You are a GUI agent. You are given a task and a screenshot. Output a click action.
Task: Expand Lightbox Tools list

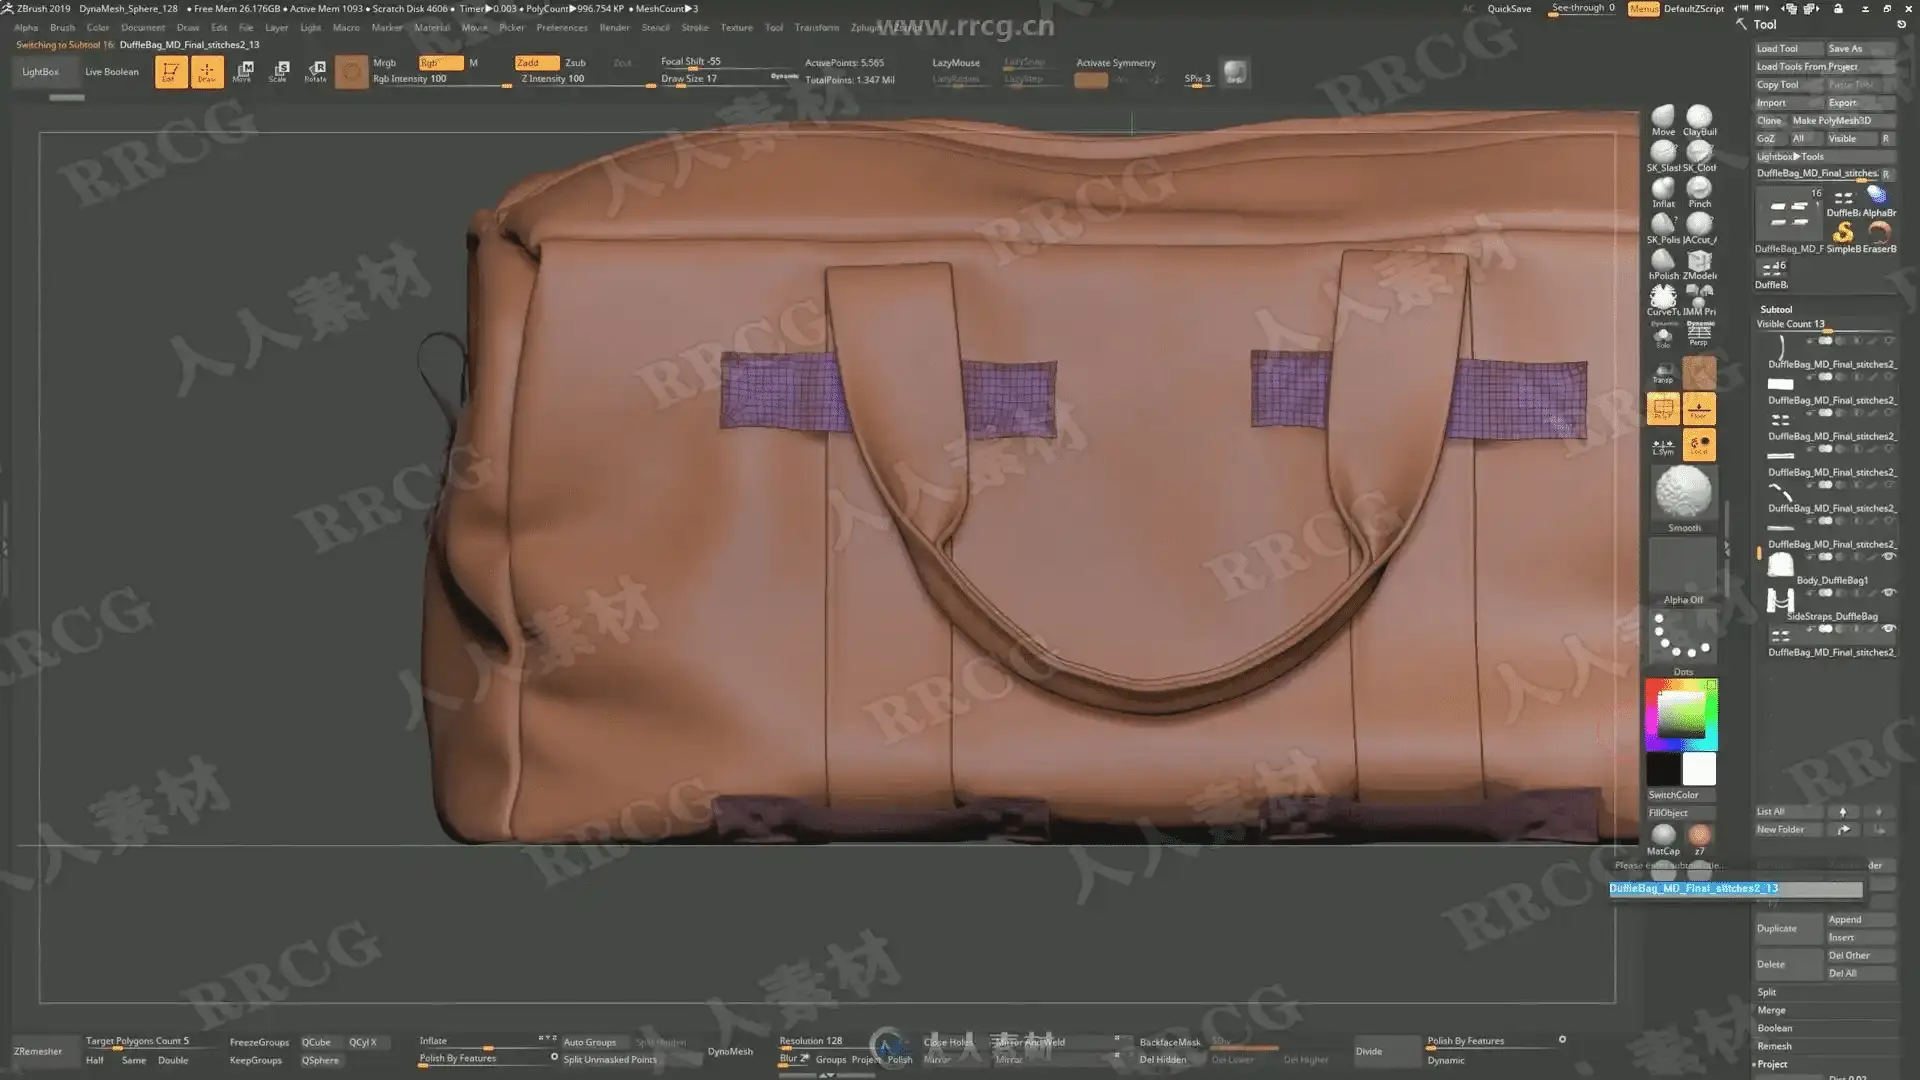click(1790, 156)
